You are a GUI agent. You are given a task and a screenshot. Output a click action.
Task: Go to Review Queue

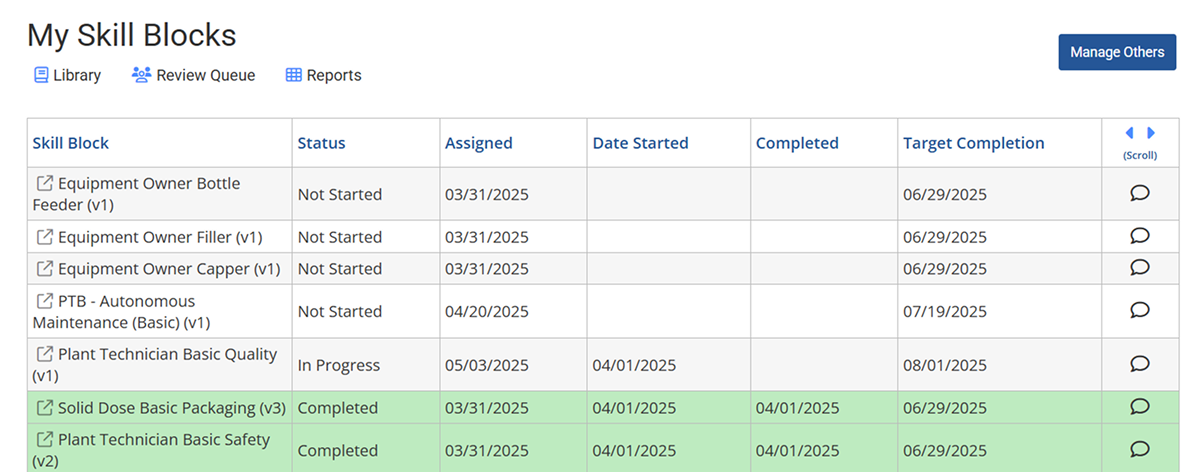click(x=194, y=75)
